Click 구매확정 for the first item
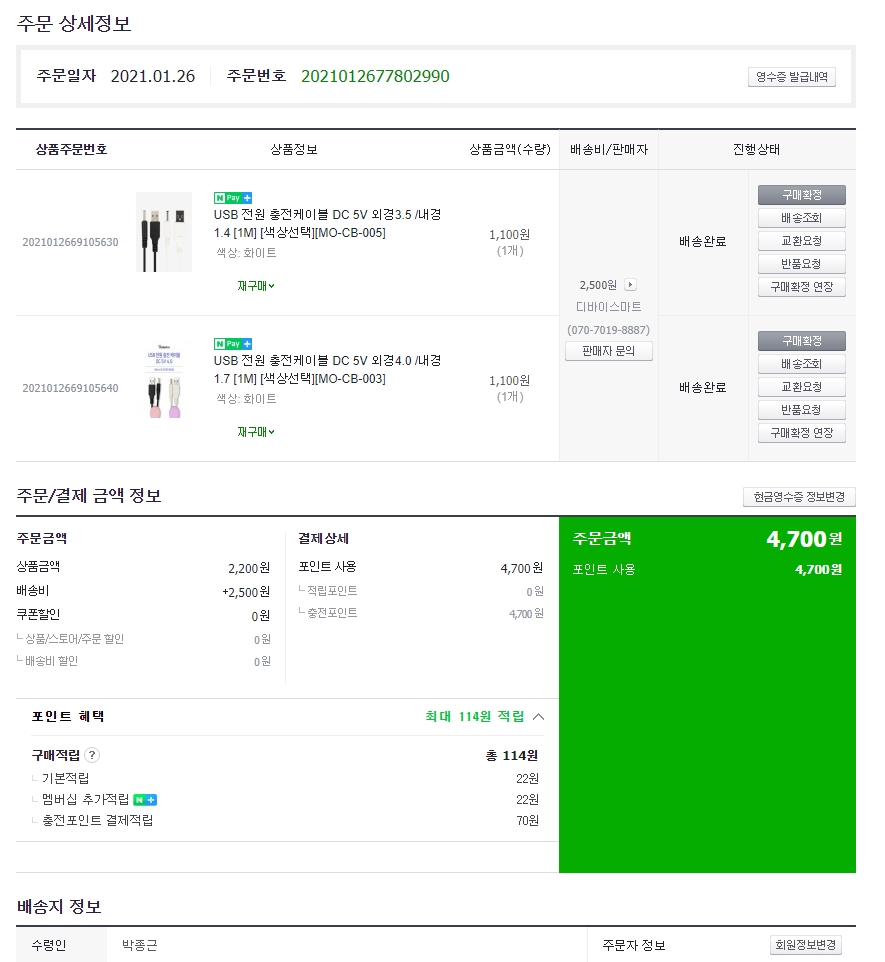 point(801,195)
